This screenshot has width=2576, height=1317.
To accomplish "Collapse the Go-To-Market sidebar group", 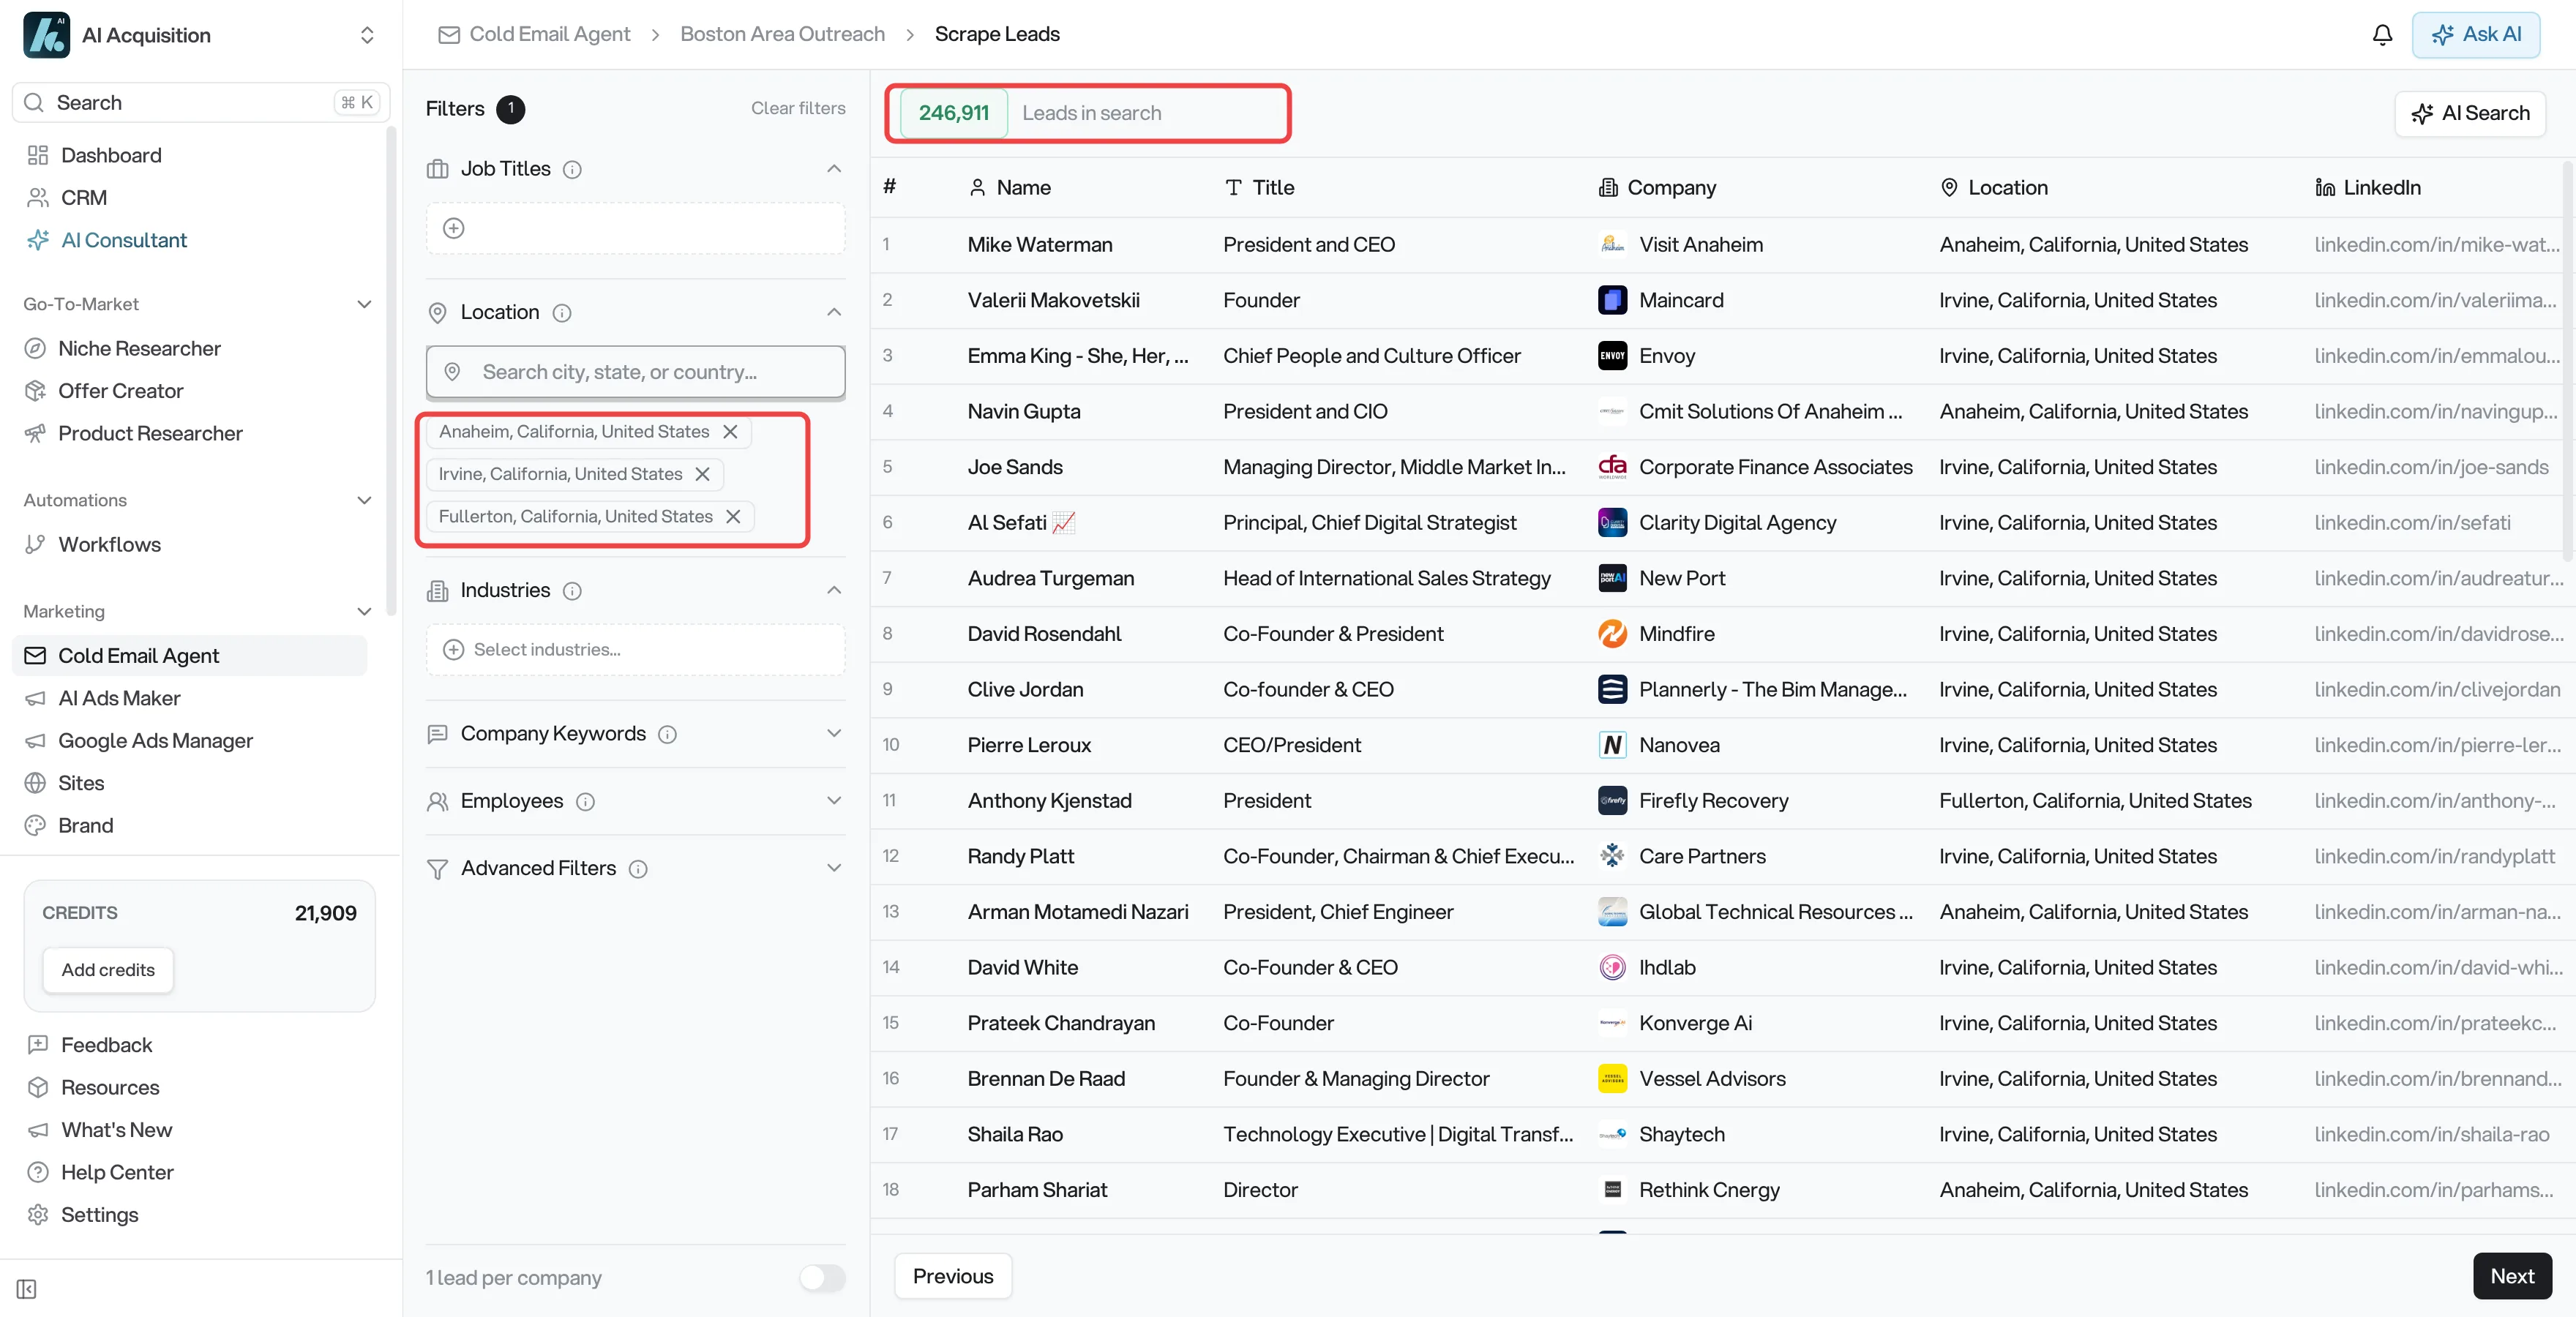I will click(364, 304).
